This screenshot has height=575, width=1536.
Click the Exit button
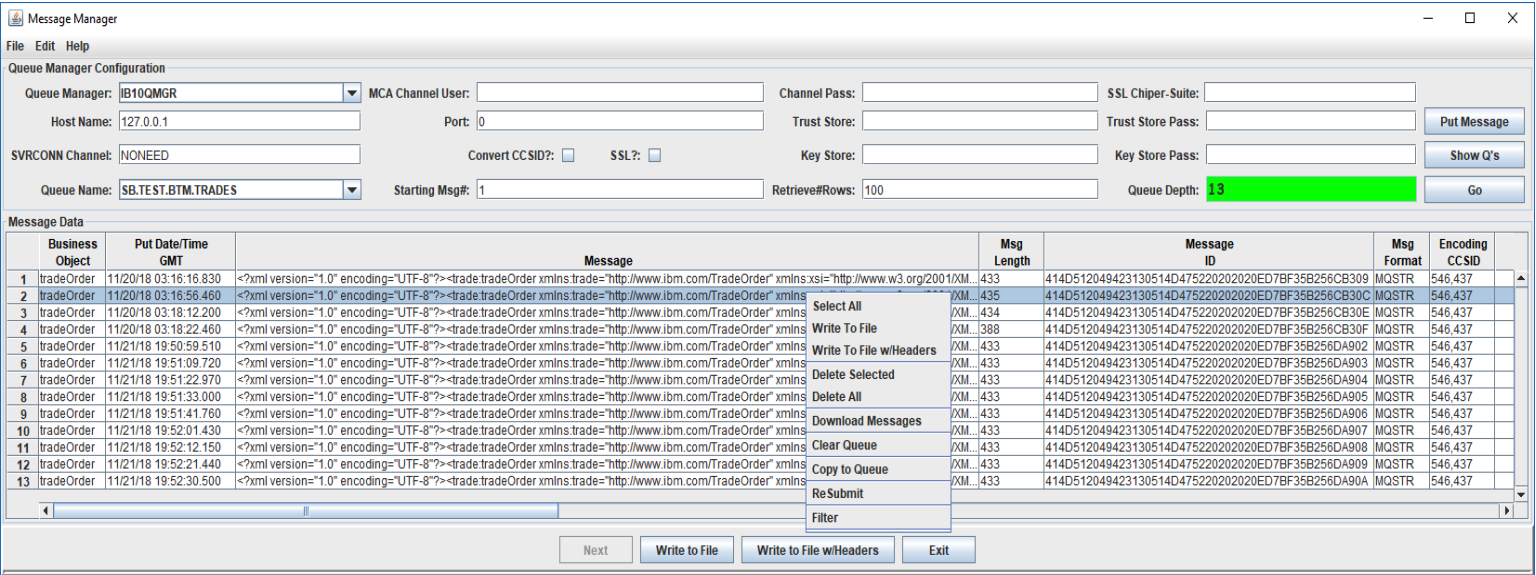point(938,549)
